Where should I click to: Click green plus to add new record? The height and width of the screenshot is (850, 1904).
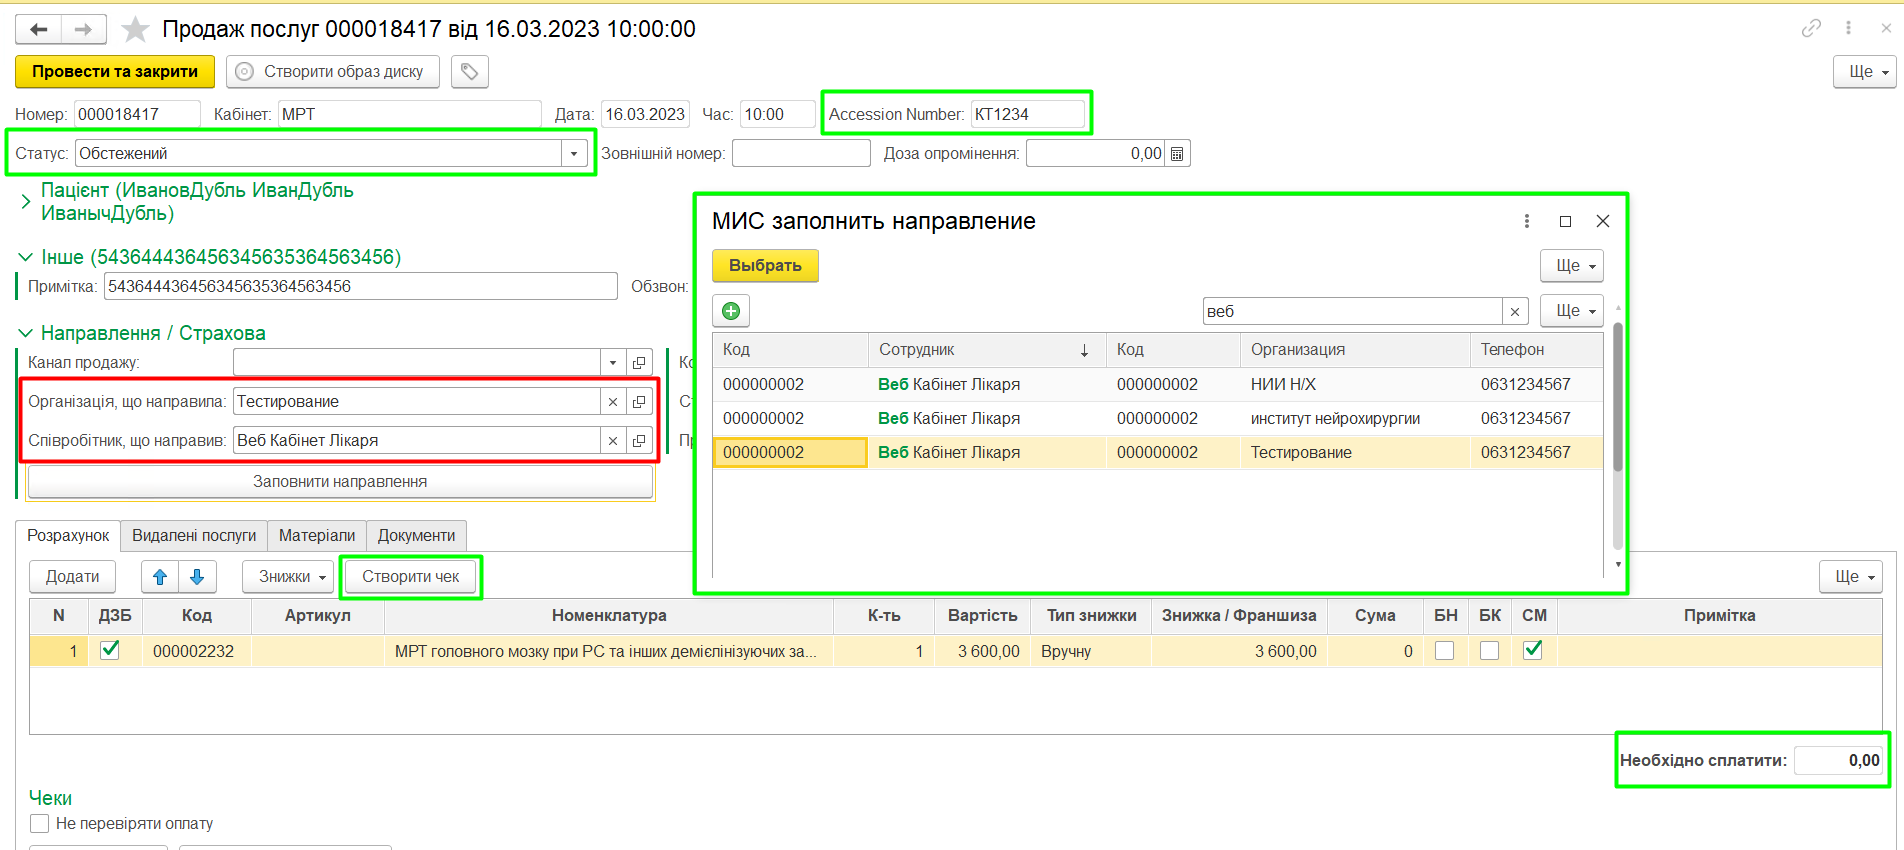point(731,311)
